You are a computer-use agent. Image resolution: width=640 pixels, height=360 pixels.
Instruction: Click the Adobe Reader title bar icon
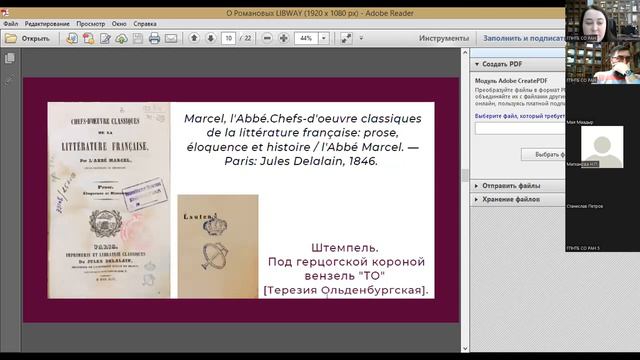(4, 13)
